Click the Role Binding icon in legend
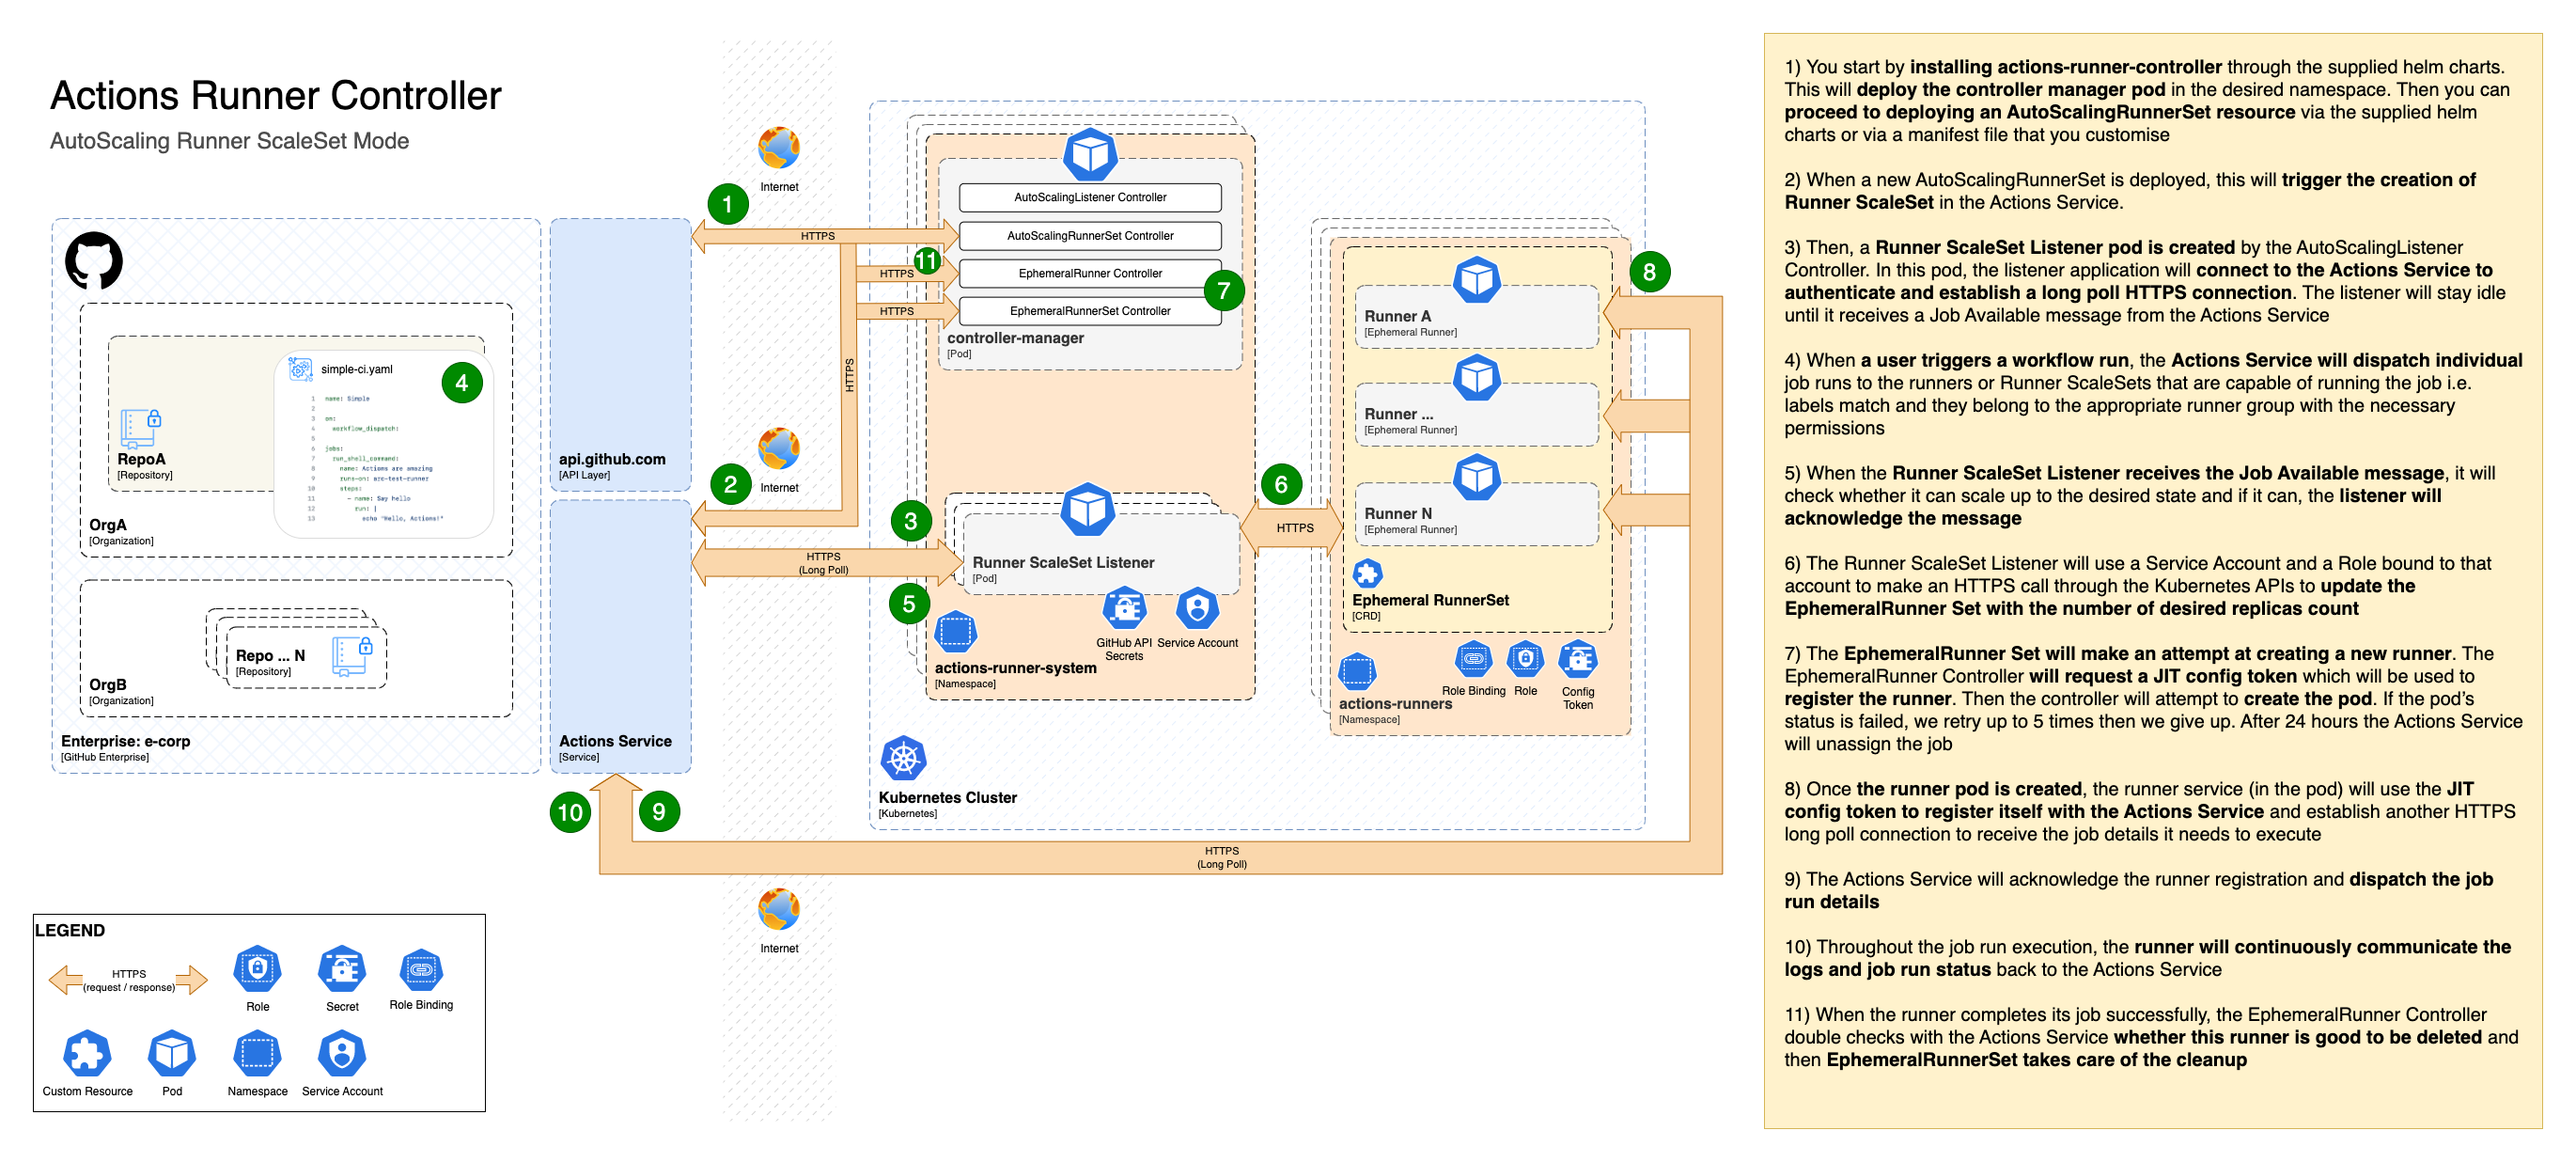This screenshot has height=1162, width=2576. click(x=421, y=970)
